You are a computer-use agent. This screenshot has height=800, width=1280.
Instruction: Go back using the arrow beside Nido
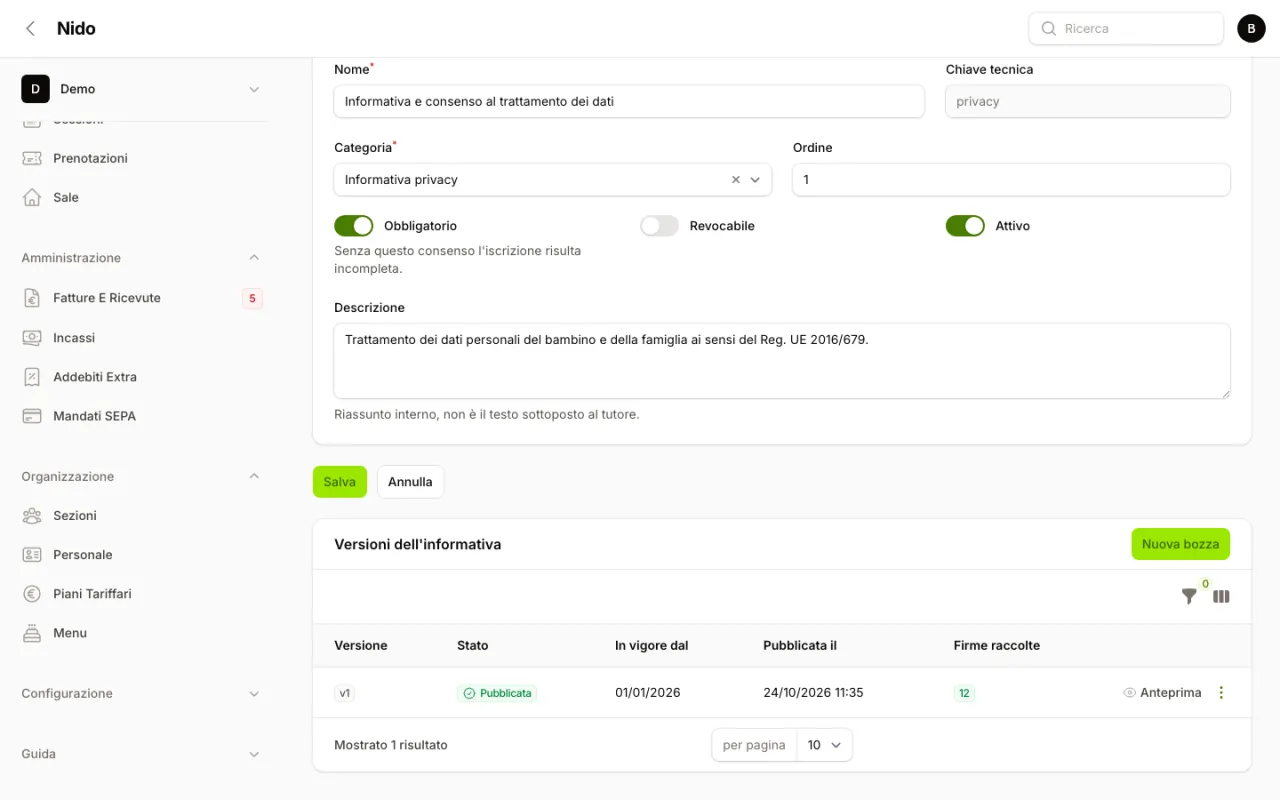(x=31, y=28)
